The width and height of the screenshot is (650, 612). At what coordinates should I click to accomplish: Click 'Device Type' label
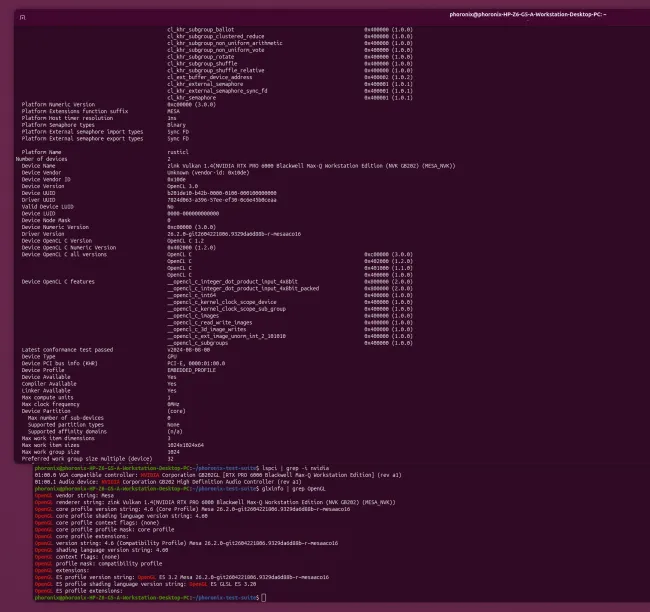[x=38, y=357]
